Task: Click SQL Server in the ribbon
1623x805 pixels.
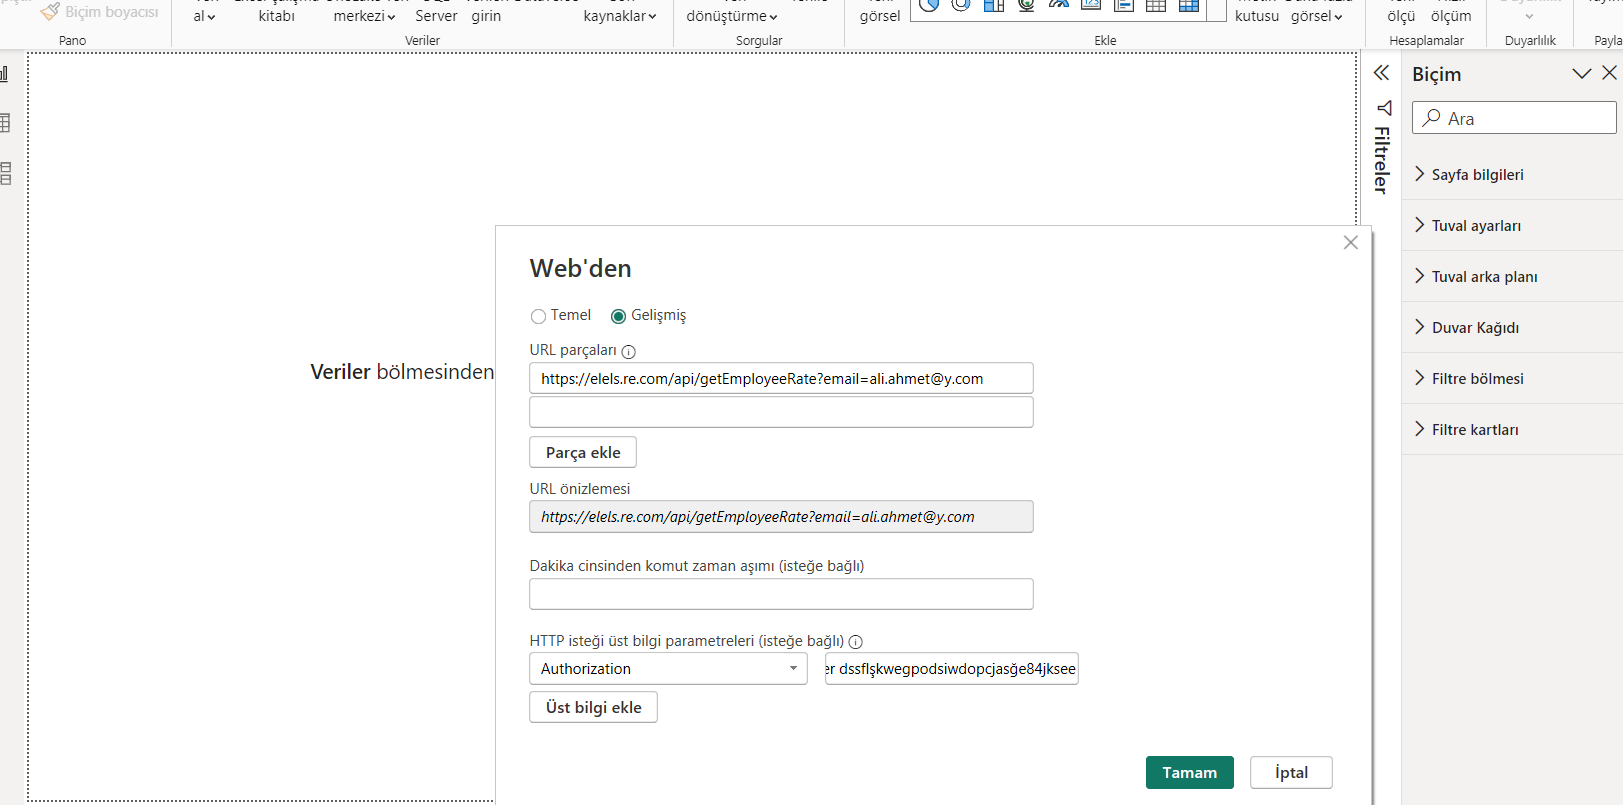Action: tap(436, 12)
